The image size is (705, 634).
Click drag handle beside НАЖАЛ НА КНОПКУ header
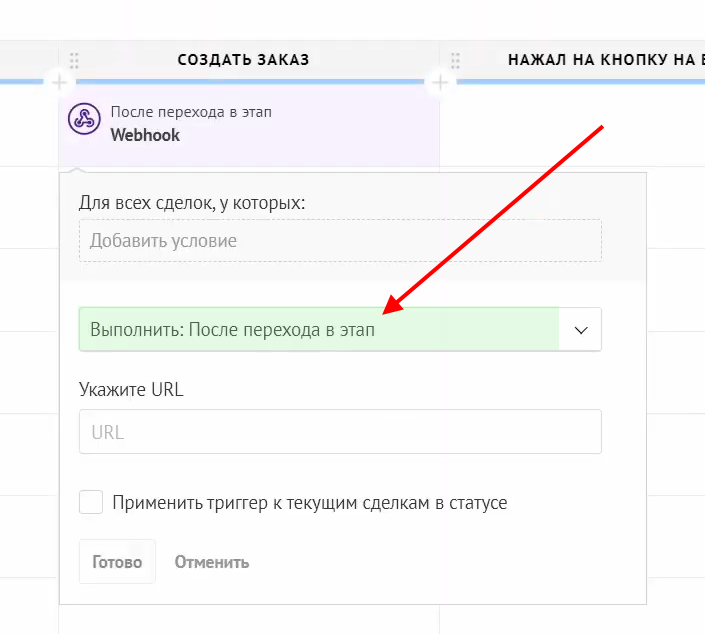tap(455, 61)
